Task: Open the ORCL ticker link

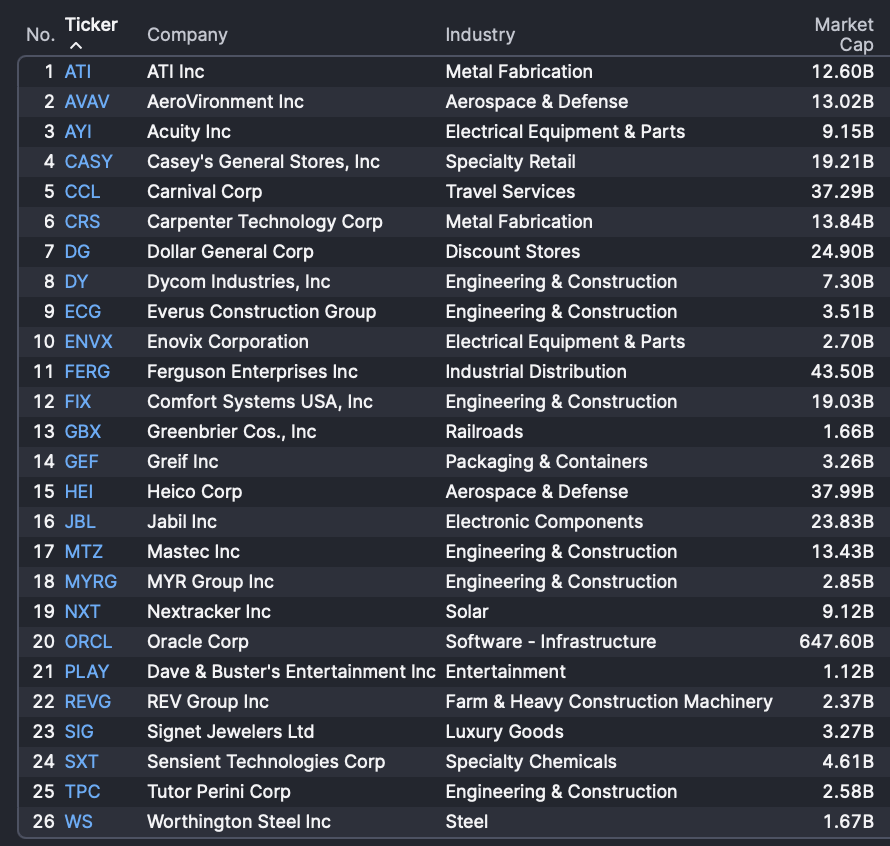Action: (89, 642)
